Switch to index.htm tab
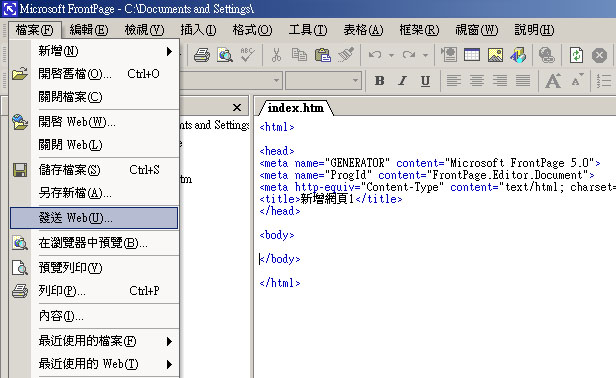616x378 pixels. click(x=295, y=108)
